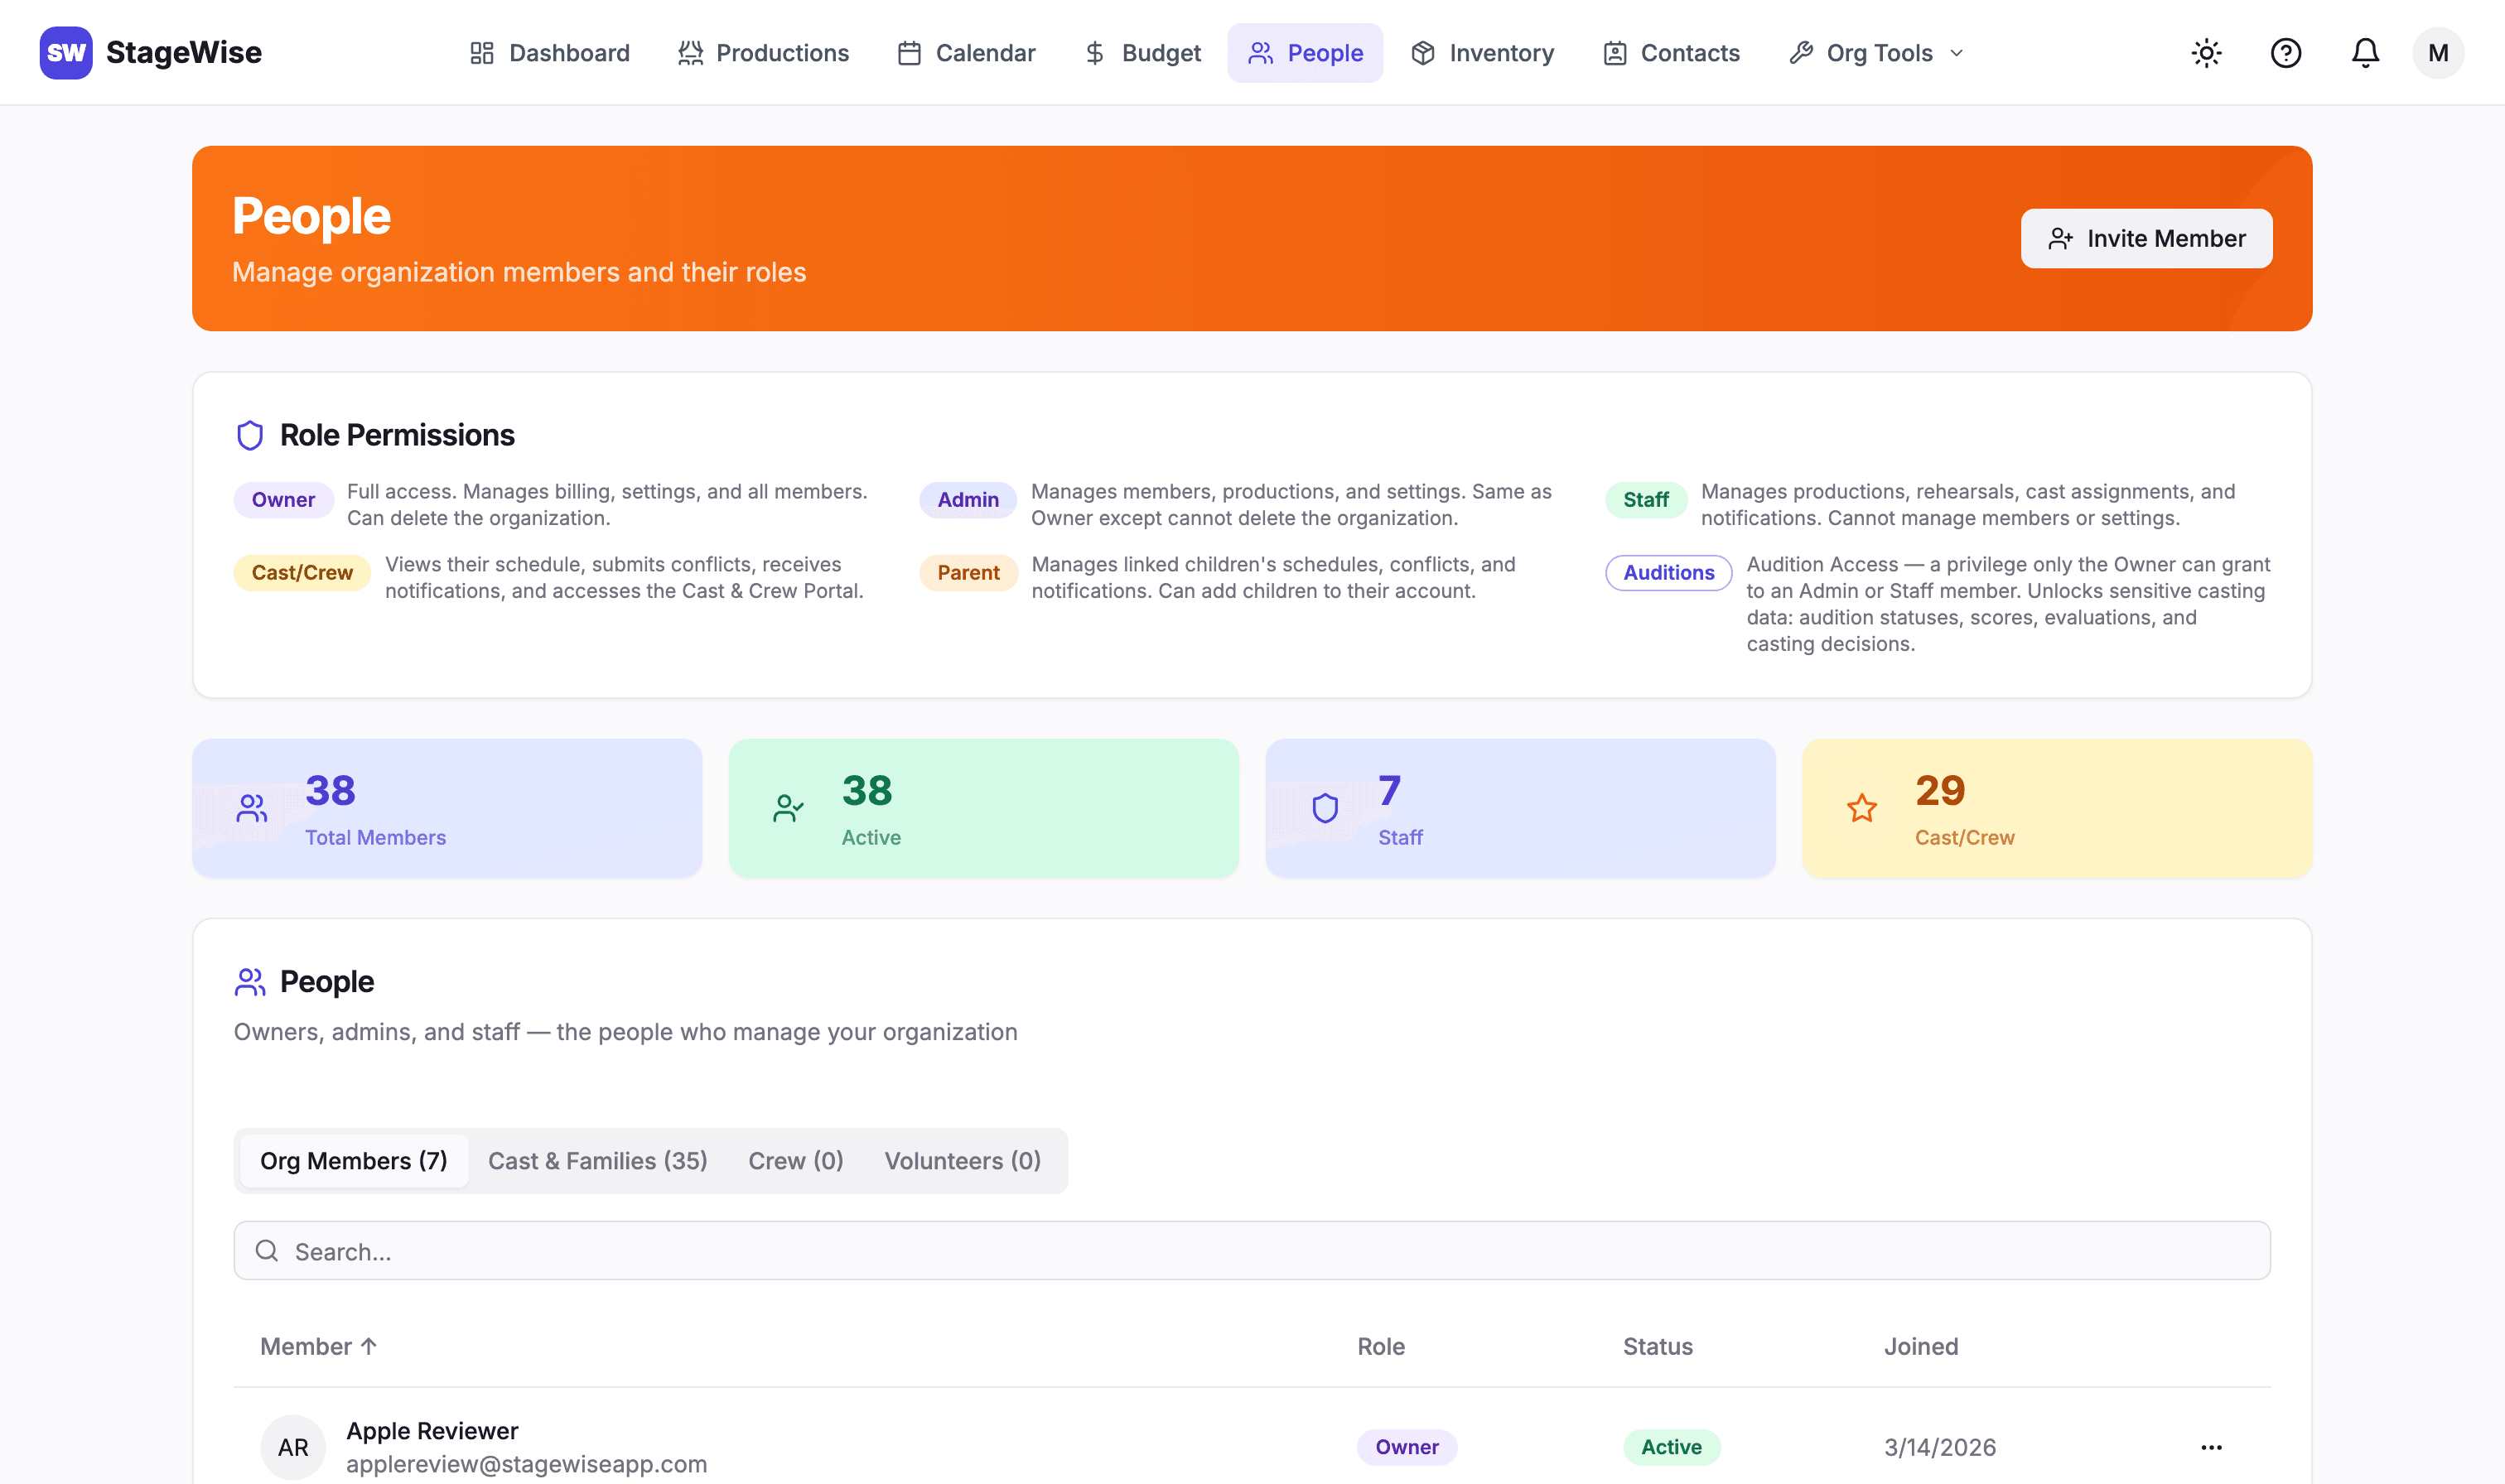Screen dimensions: 2505x1484
Task: Go to the Productions page
Action: tap(763, 53)
